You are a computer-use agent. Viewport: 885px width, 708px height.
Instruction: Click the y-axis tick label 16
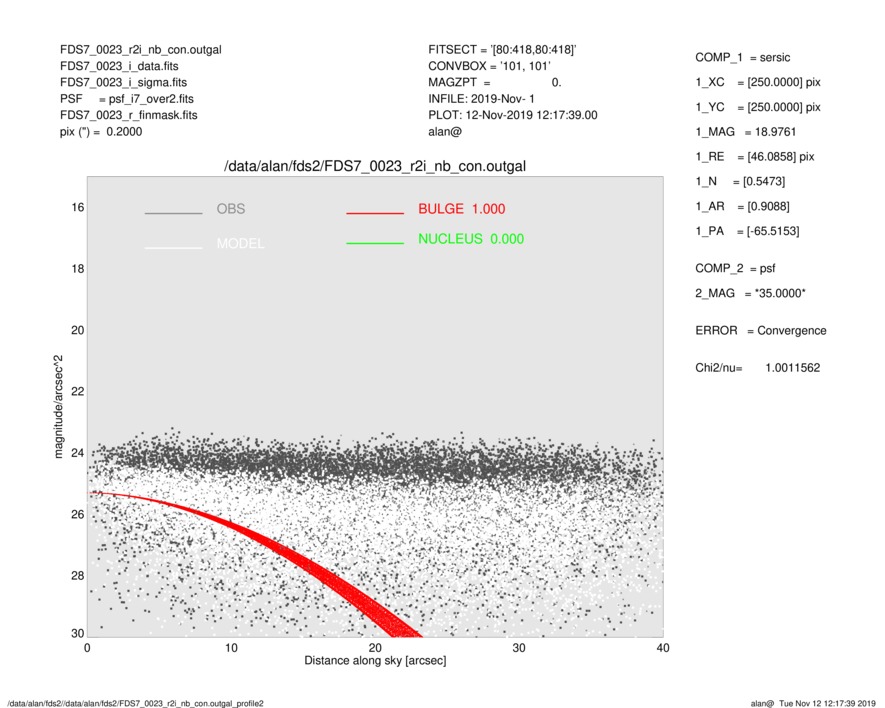click(x=77, y=208)
